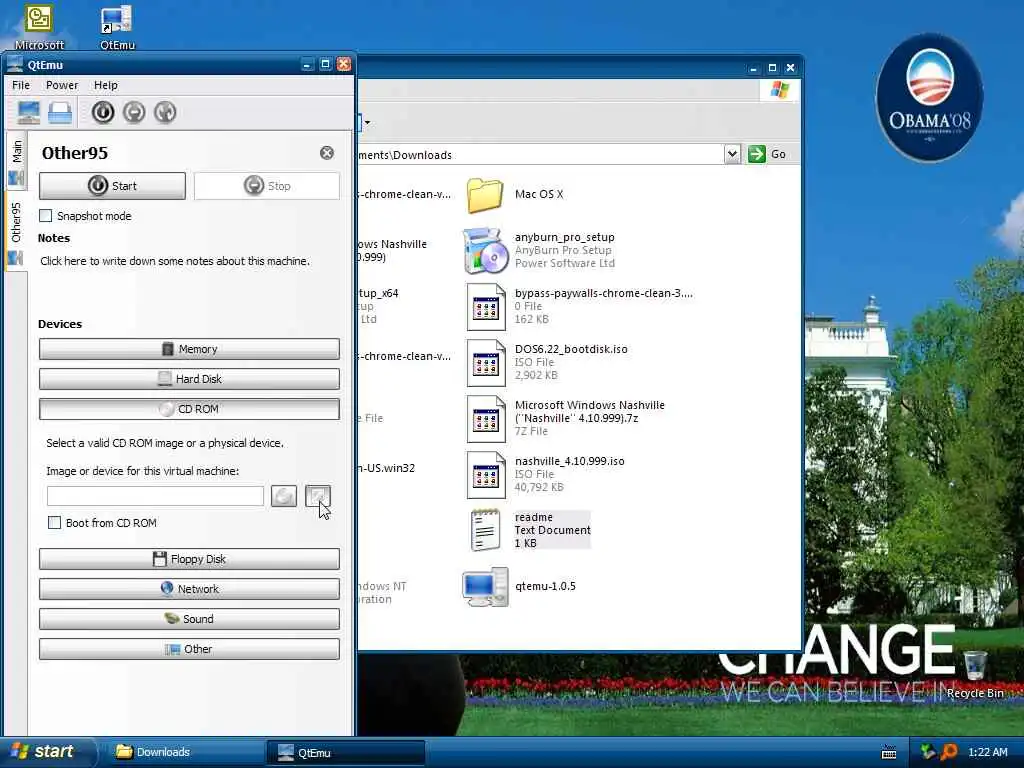Image resolution: width=1024 pixels, height=768 pixels.
Task: Expand the Other device section
Action: 189,649
